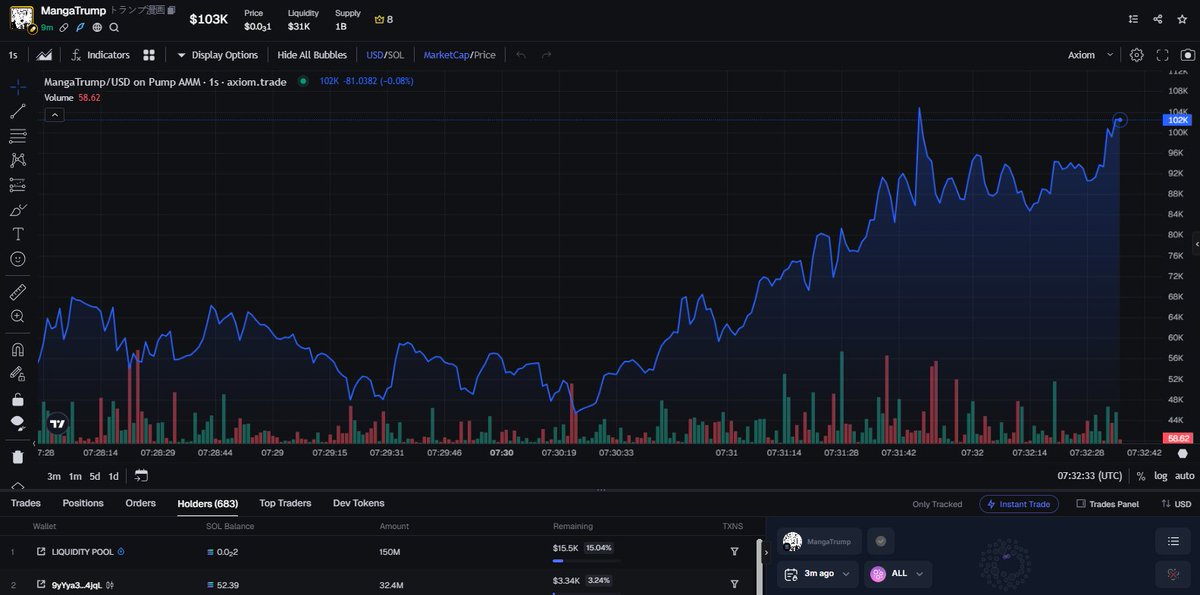Click the search magnifier under MangaTrump
This screenshot has height=595, width=1200.
[114, 27]
